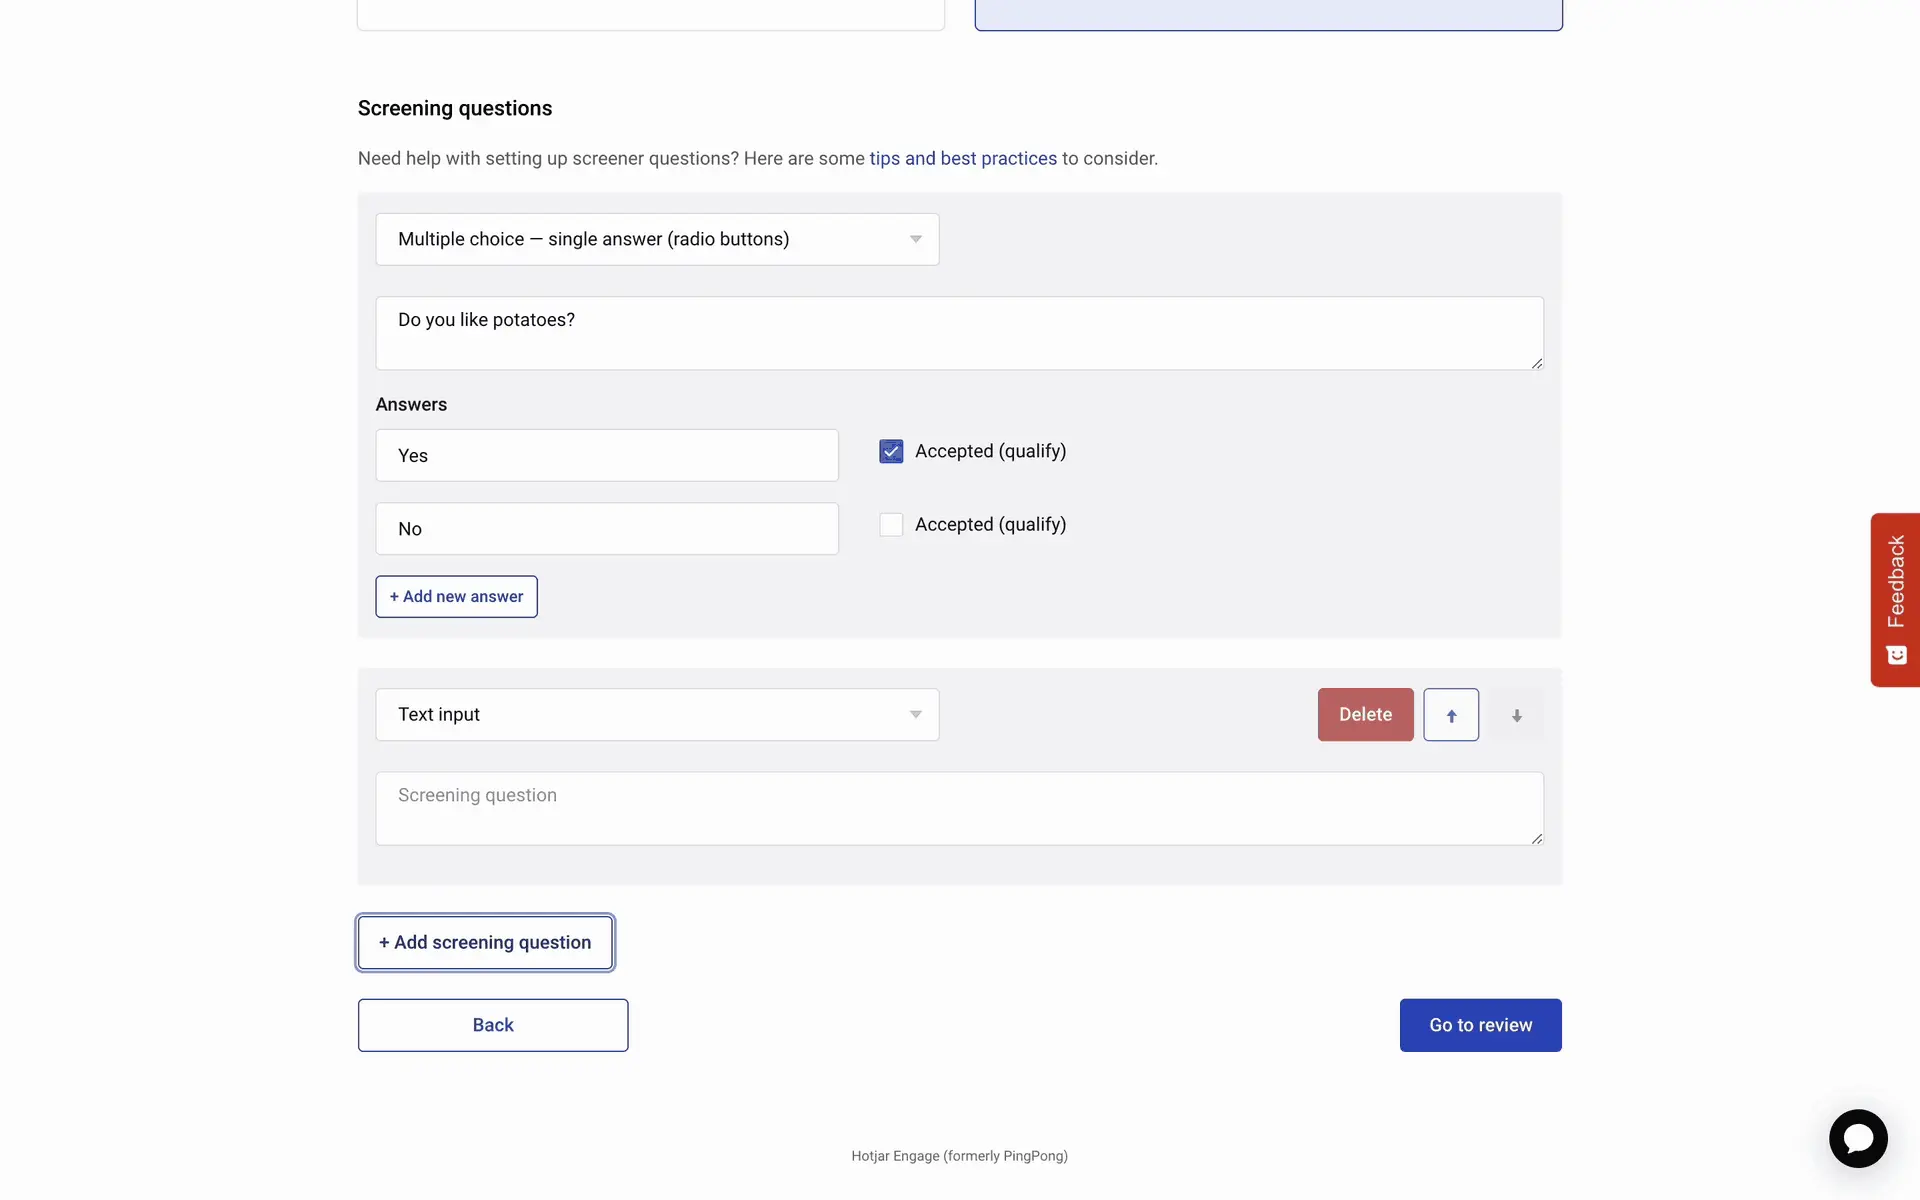Click the Yes answer input field
The width and height of the screenshot is (1920, 1200).
click(606, 456)
